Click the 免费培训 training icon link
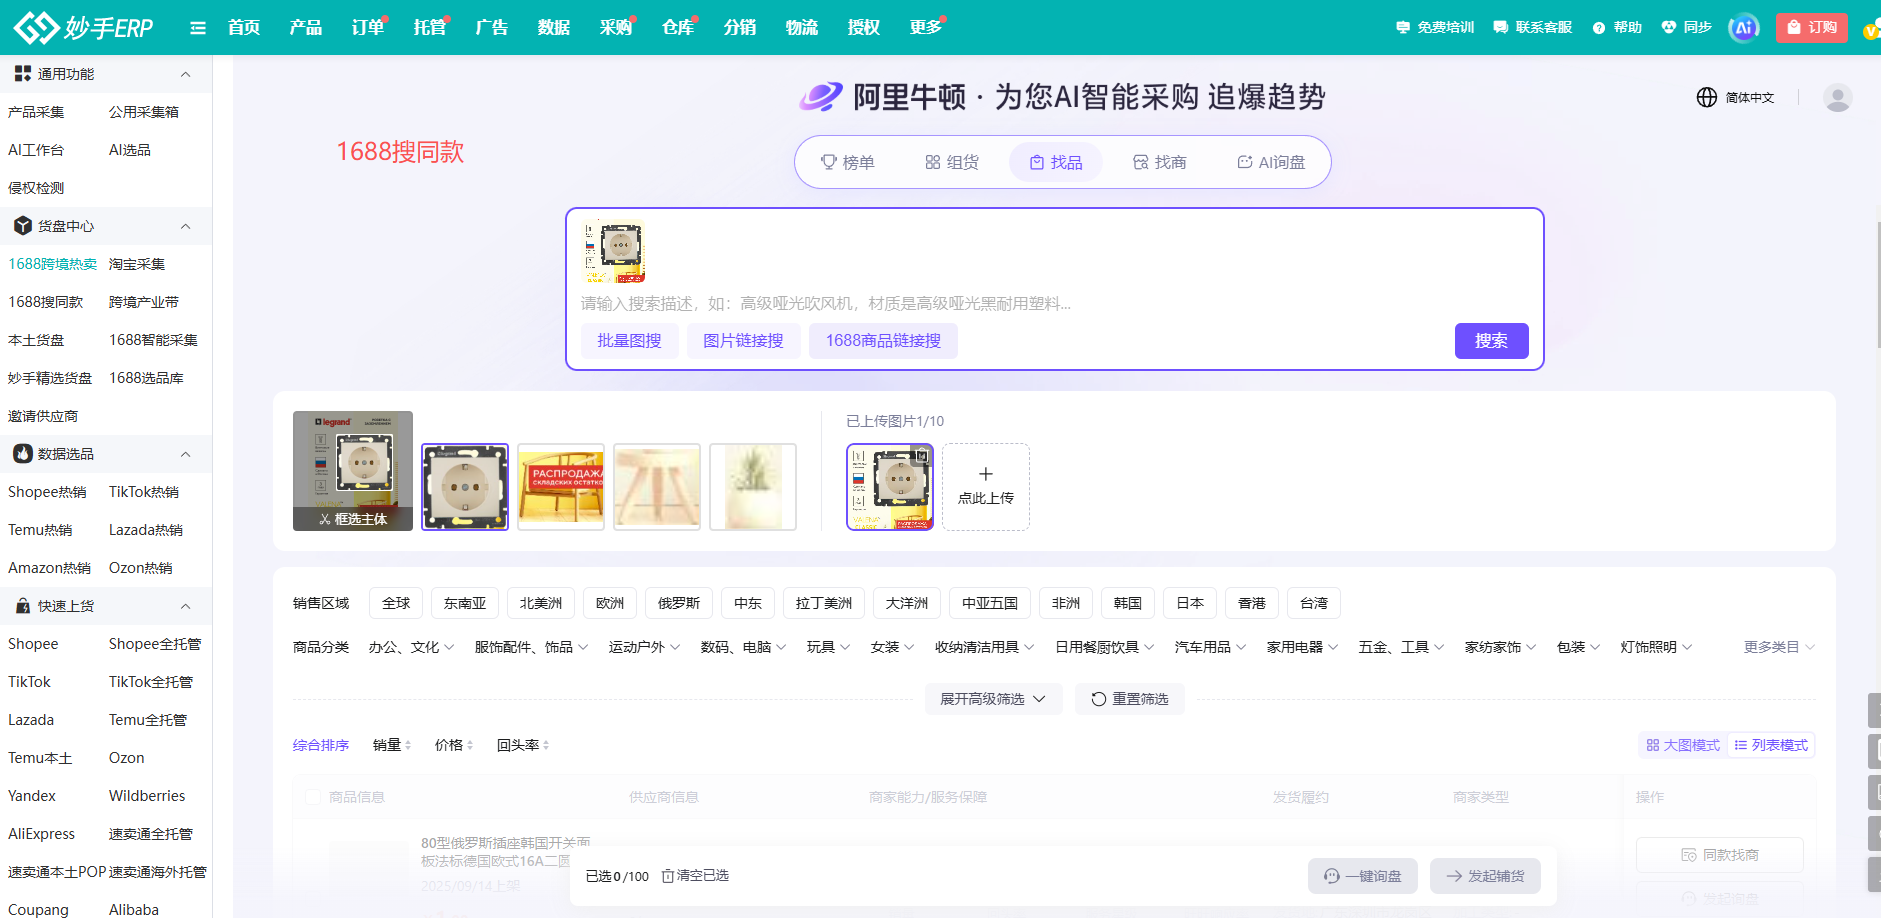This screenshot has width=1881, height=918. point(1435,27)
